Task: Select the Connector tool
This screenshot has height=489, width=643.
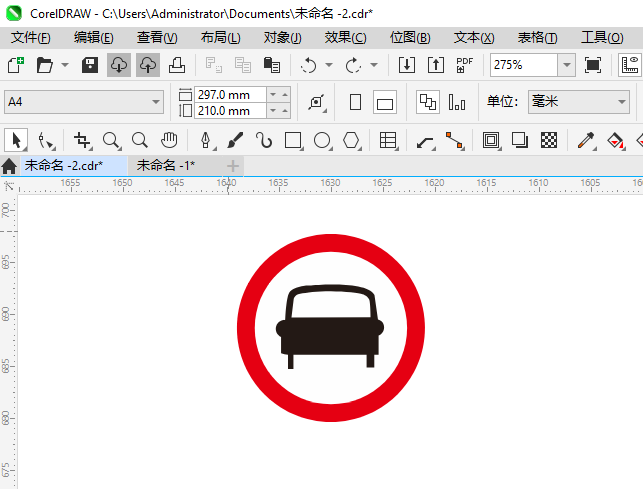Action: click(x=454, y=140)
